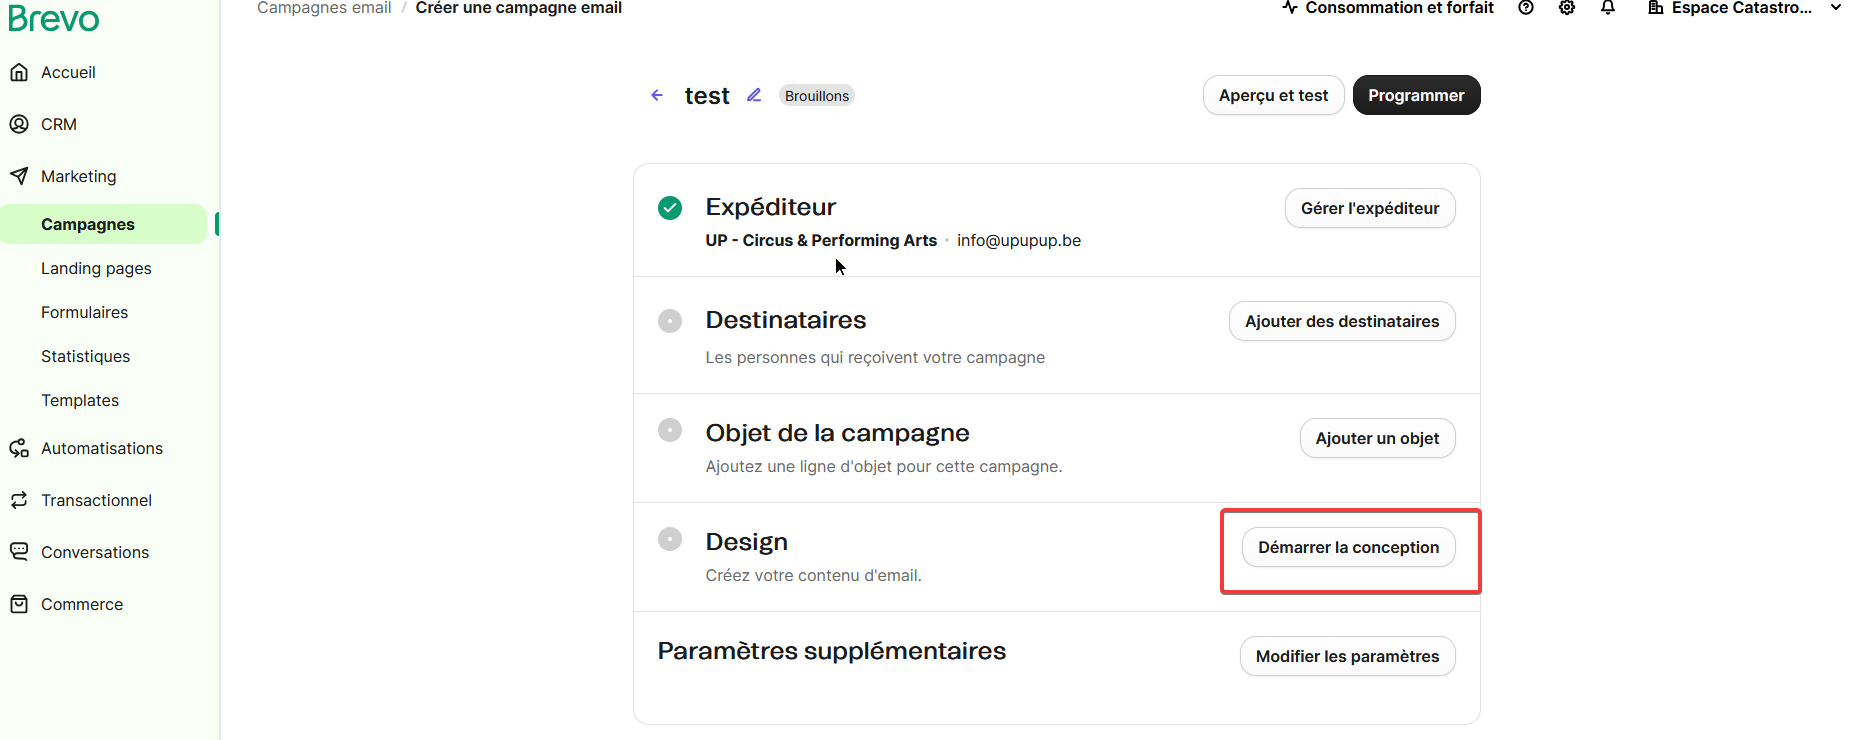The image size is (1864, 740).
Task: Click the Brevo logo
Action: (54, 19)
